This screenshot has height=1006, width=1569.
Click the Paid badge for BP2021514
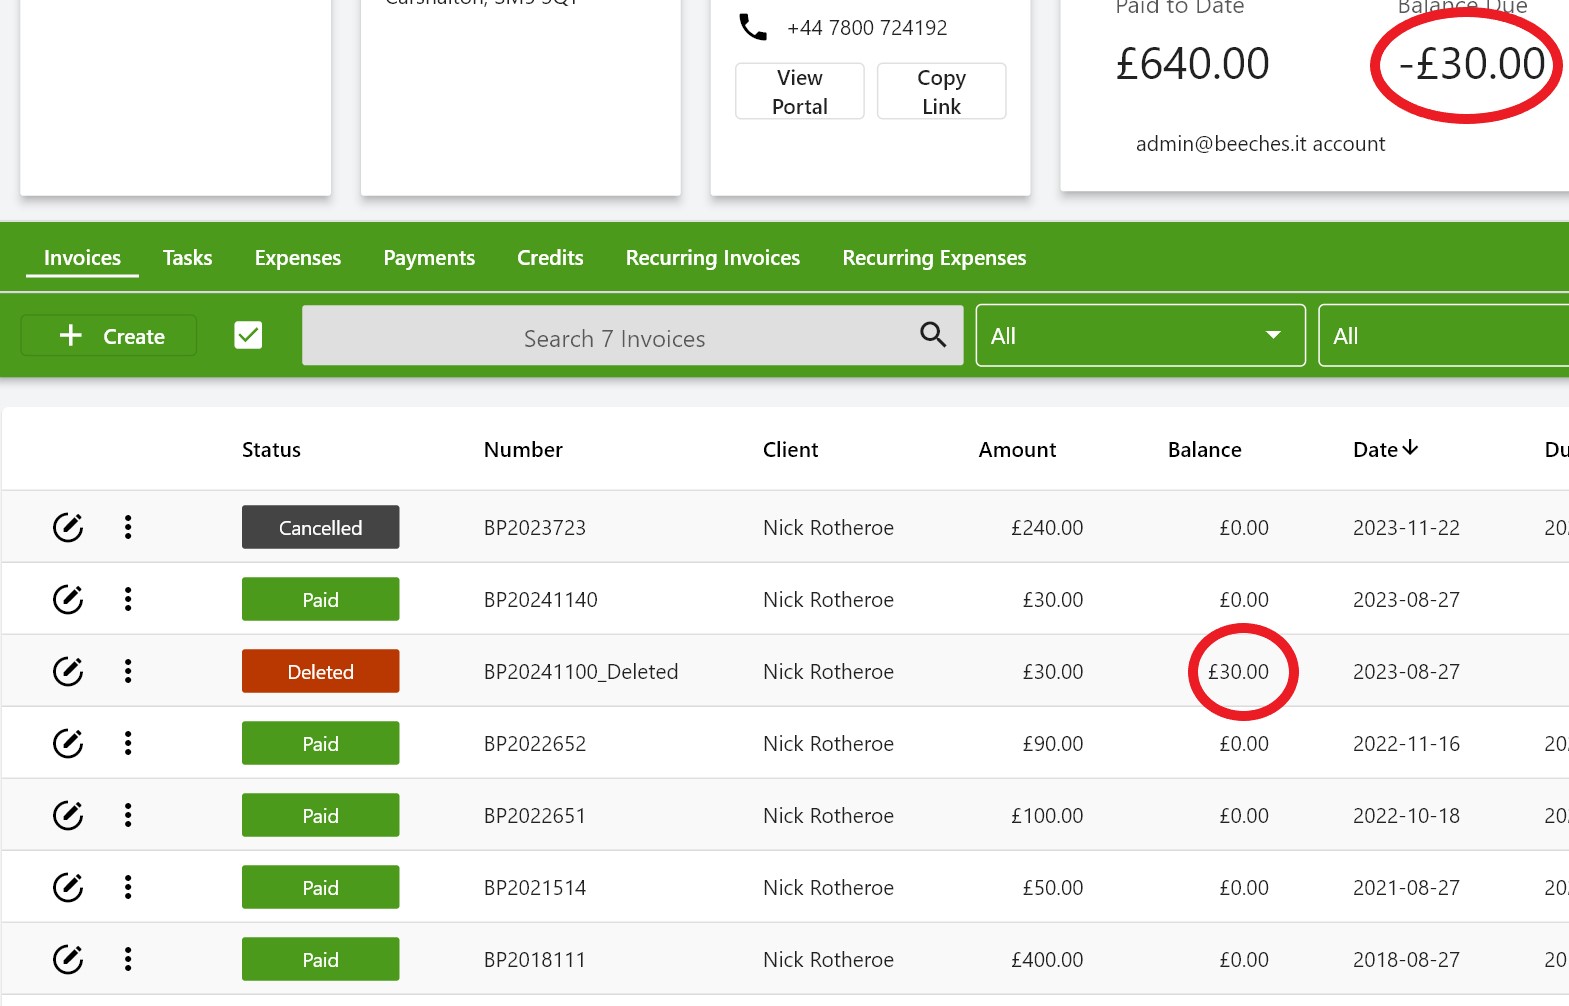click(x=320, y=887)
